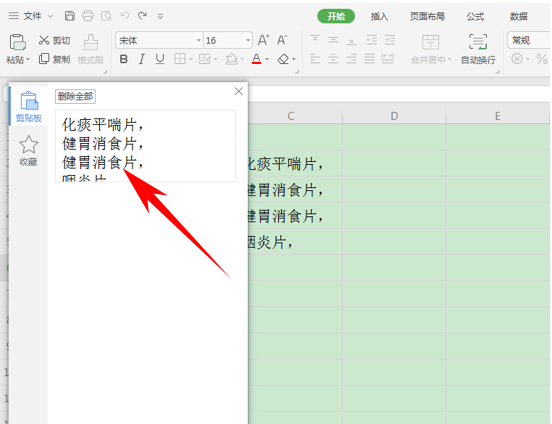
Task: Click the Paste (粘贴) clipboard icon
Action: 18,43
